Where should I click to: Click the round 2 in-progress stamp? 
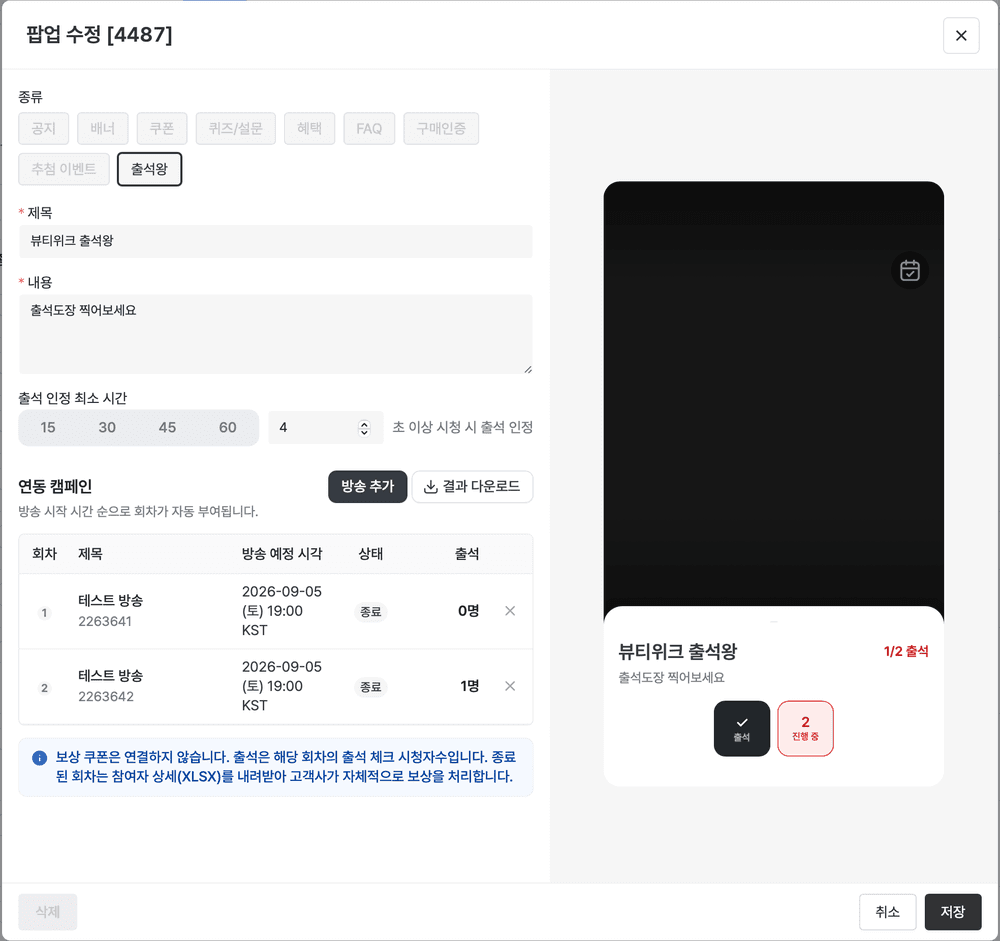coord(805,729)
